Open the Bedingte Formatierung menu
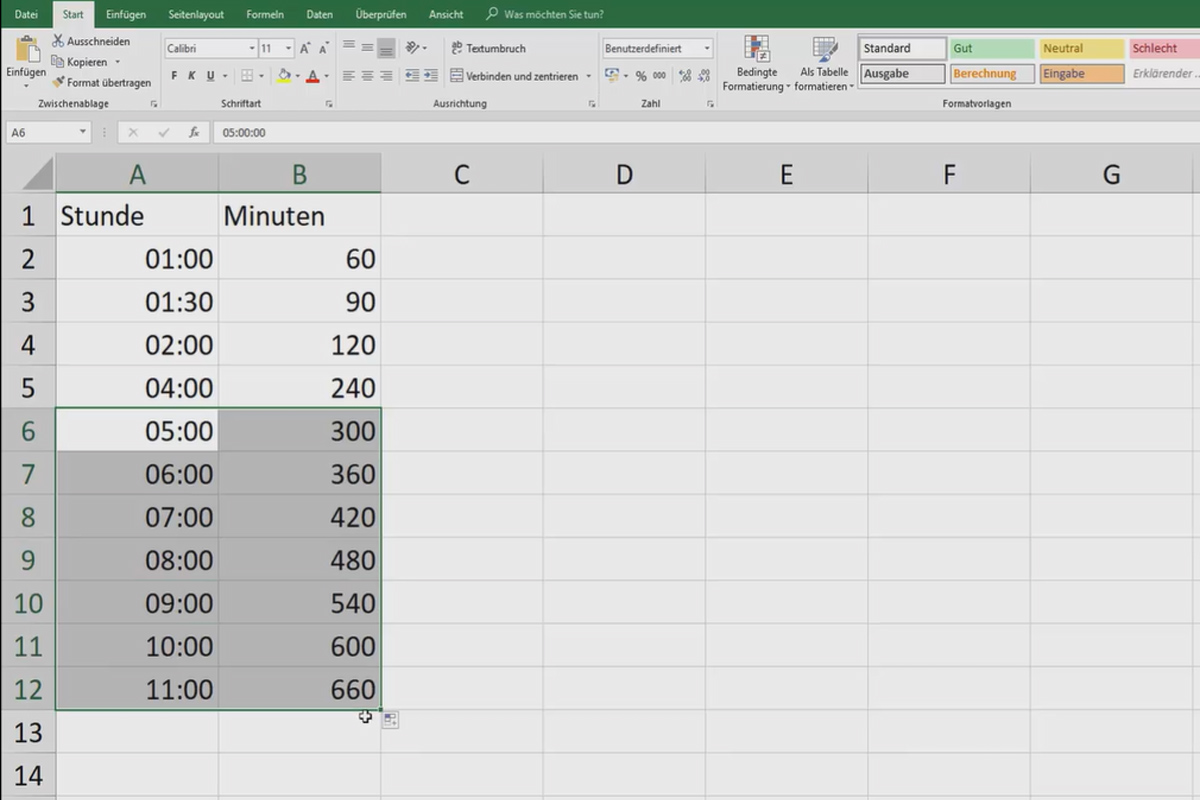The width and height of the screenshot is (1200, 800). point(757,64)
